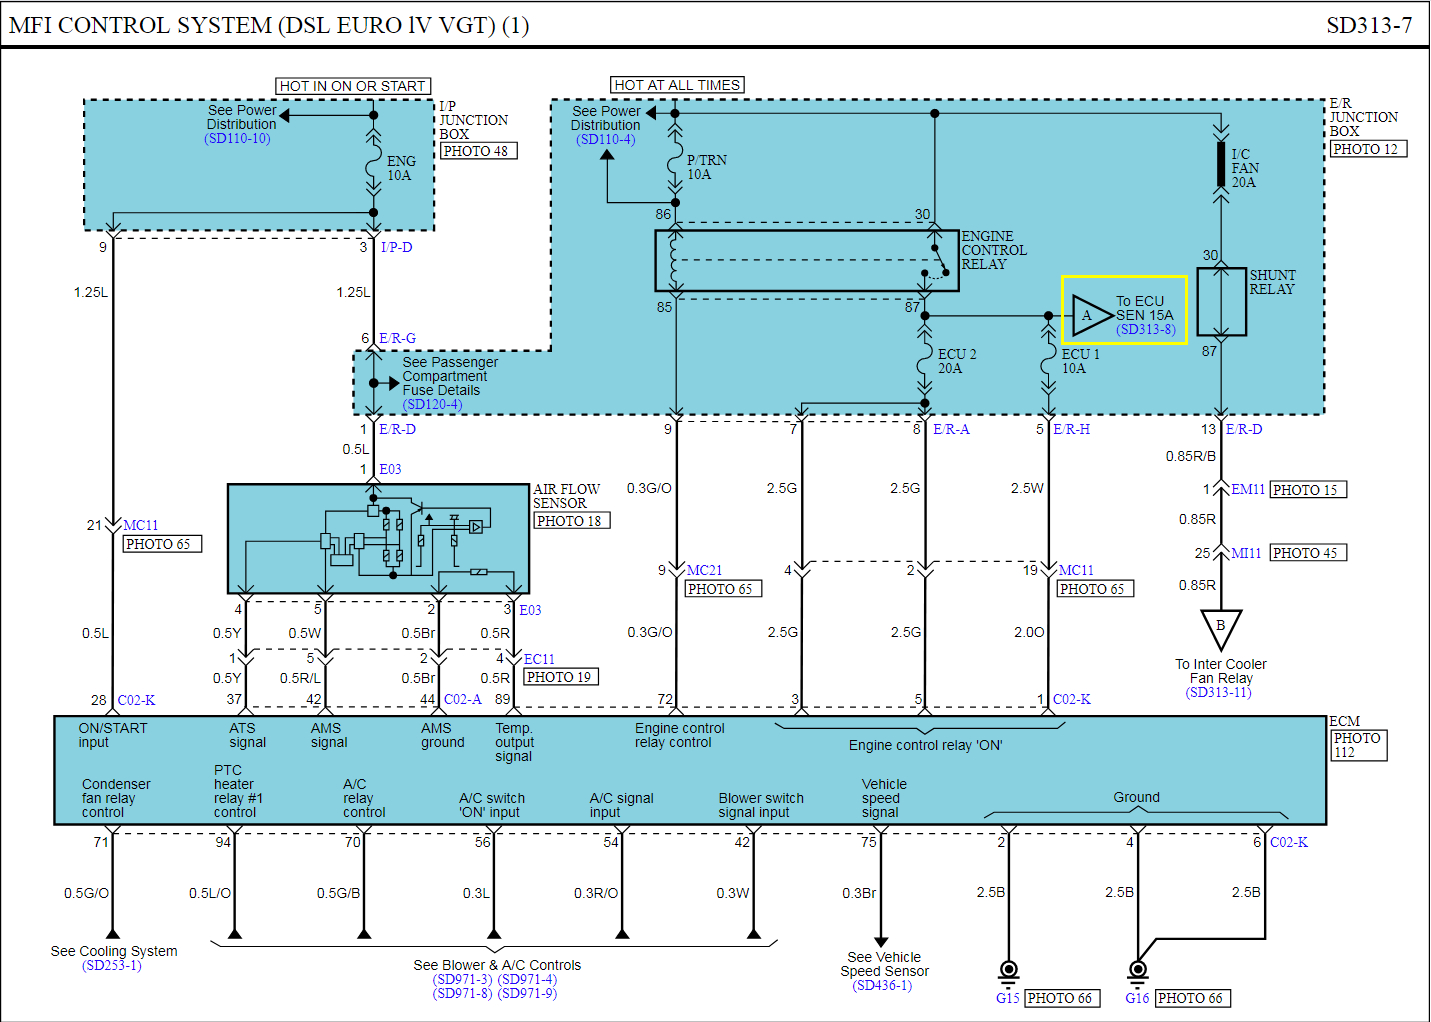Viewport: 1431px width, 1022px height.
Task: Click the MC21 connector label
Action: point(704,570)
